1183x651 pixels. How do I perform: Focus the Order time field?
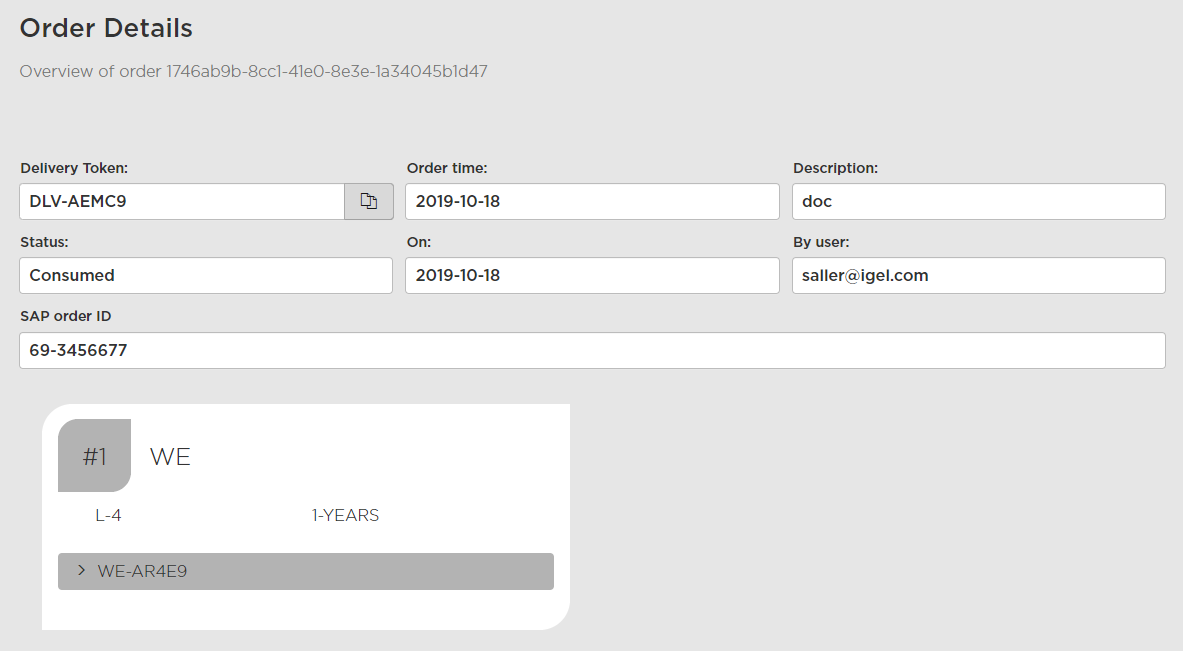[x=591, y=201]
